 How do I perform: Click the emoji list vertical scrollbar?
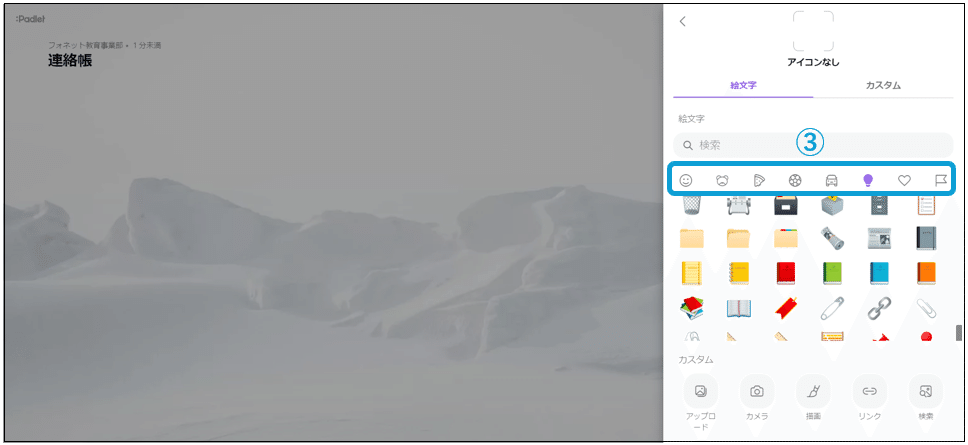(x=959, y=333)
